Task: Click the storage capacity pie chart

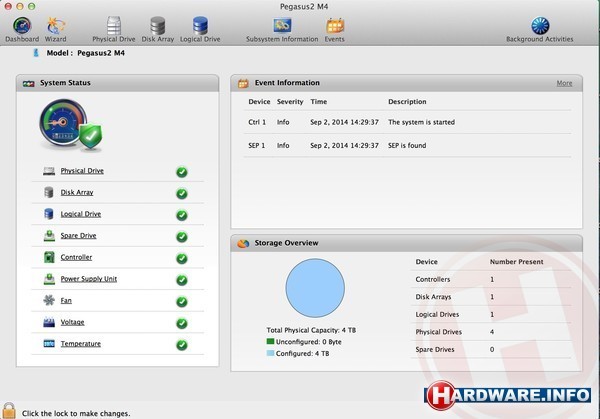Action: coord(315,288)
